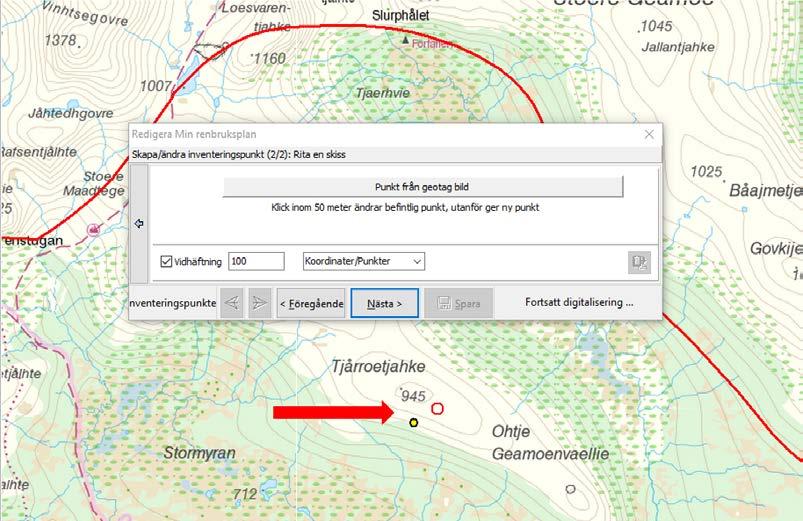The image size is (803, 521).
Task: Click the yellow inventory point on map
Action: 414,423
